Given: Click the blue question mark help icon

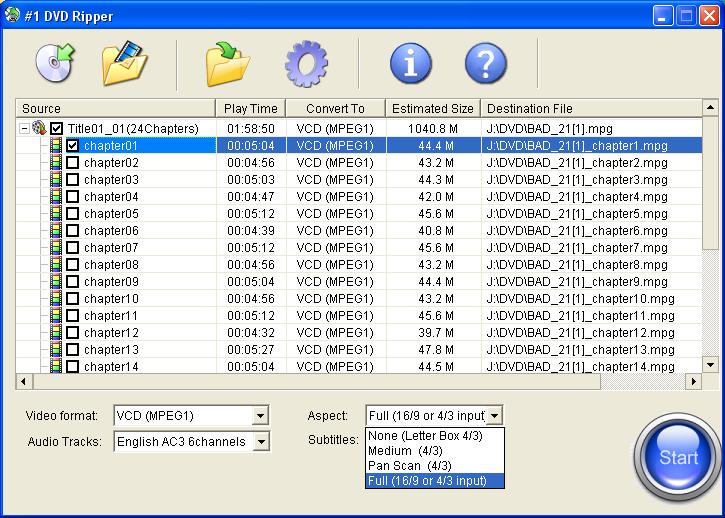Looking at the screenshot, I should point(485,63).
